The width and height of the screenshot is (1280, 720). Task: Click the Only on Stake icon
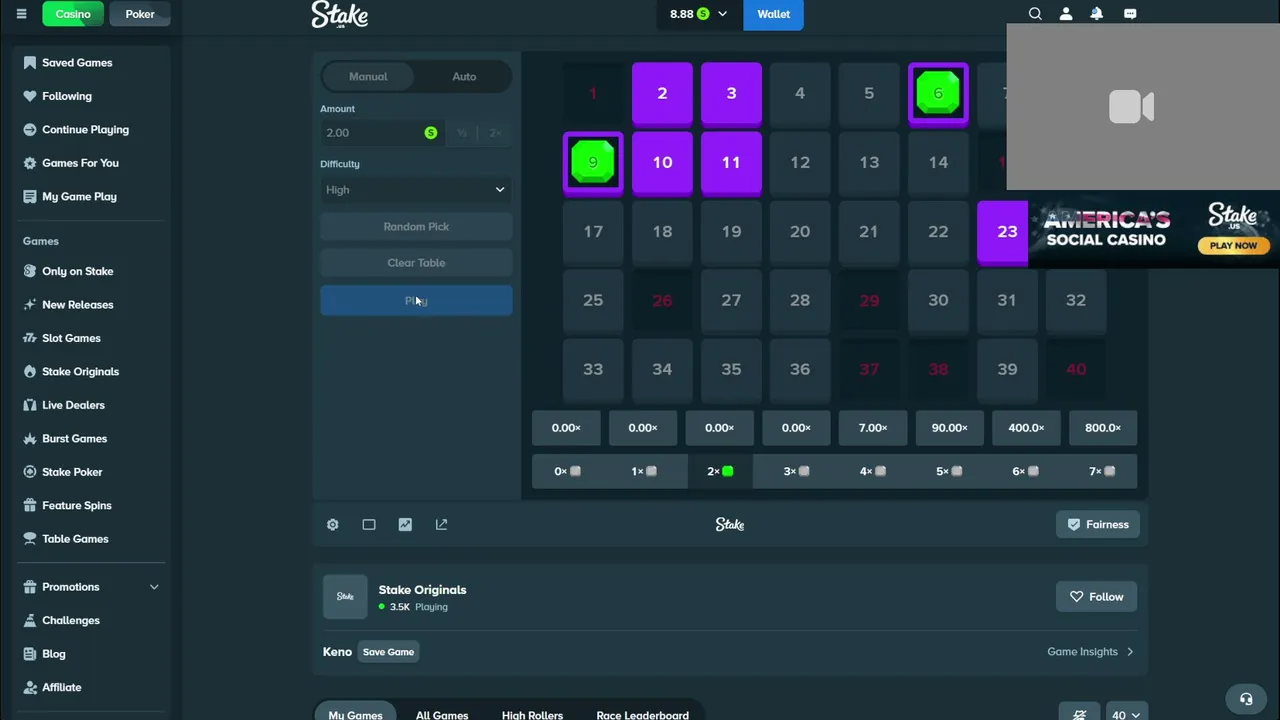click(30, 271)
